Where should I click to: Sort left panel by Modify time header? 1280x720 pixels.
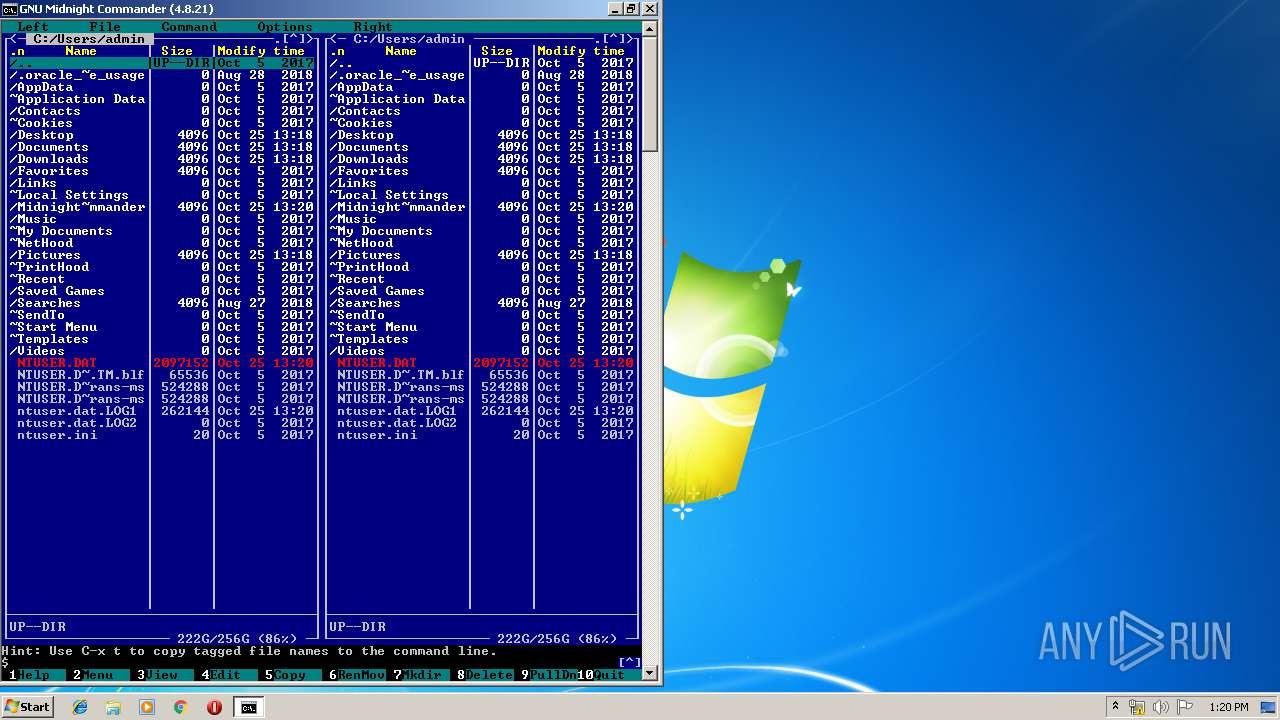coord(261,51)
